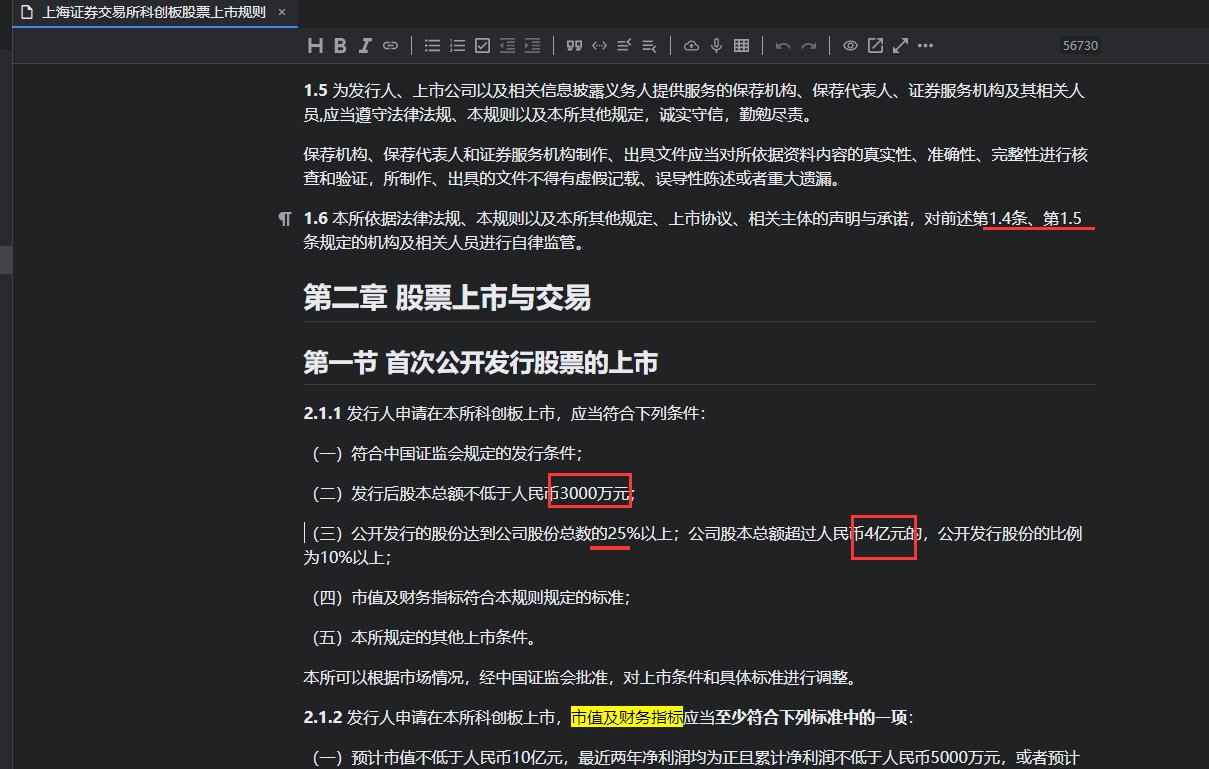Close the 上海证券交易所科创板股票上市规则 tab
The height and width of the screenshot is (769, 1209).
(x=282, y=12)
